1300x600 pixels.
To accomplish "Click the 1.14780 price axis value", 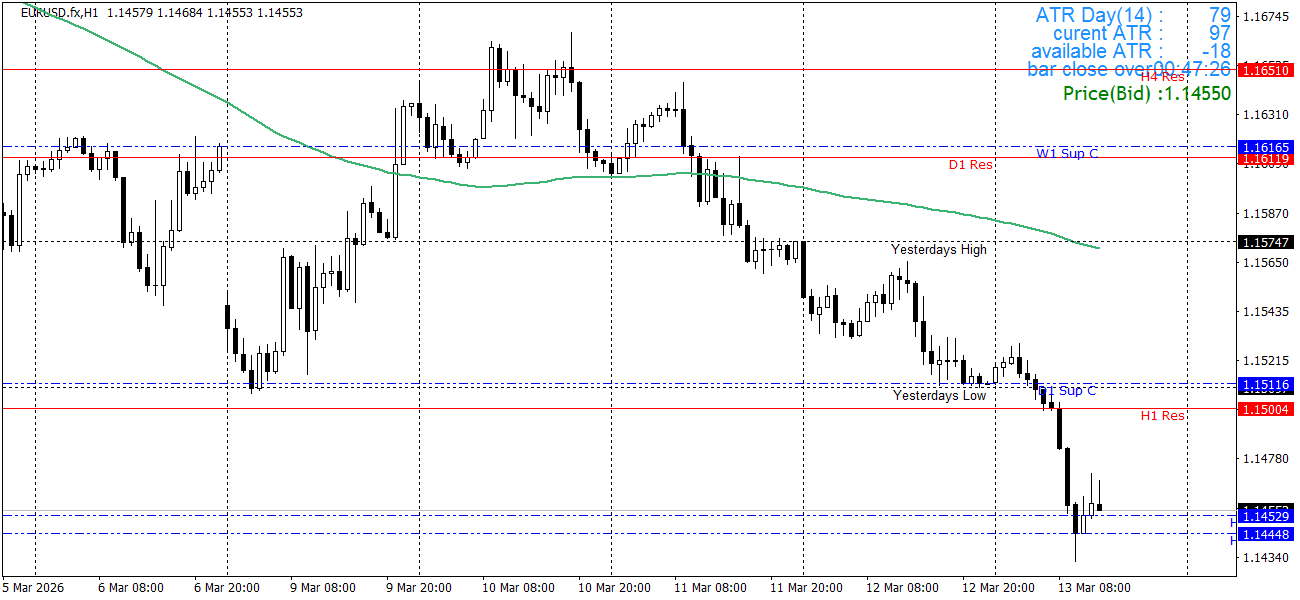I will (1265, 459).
